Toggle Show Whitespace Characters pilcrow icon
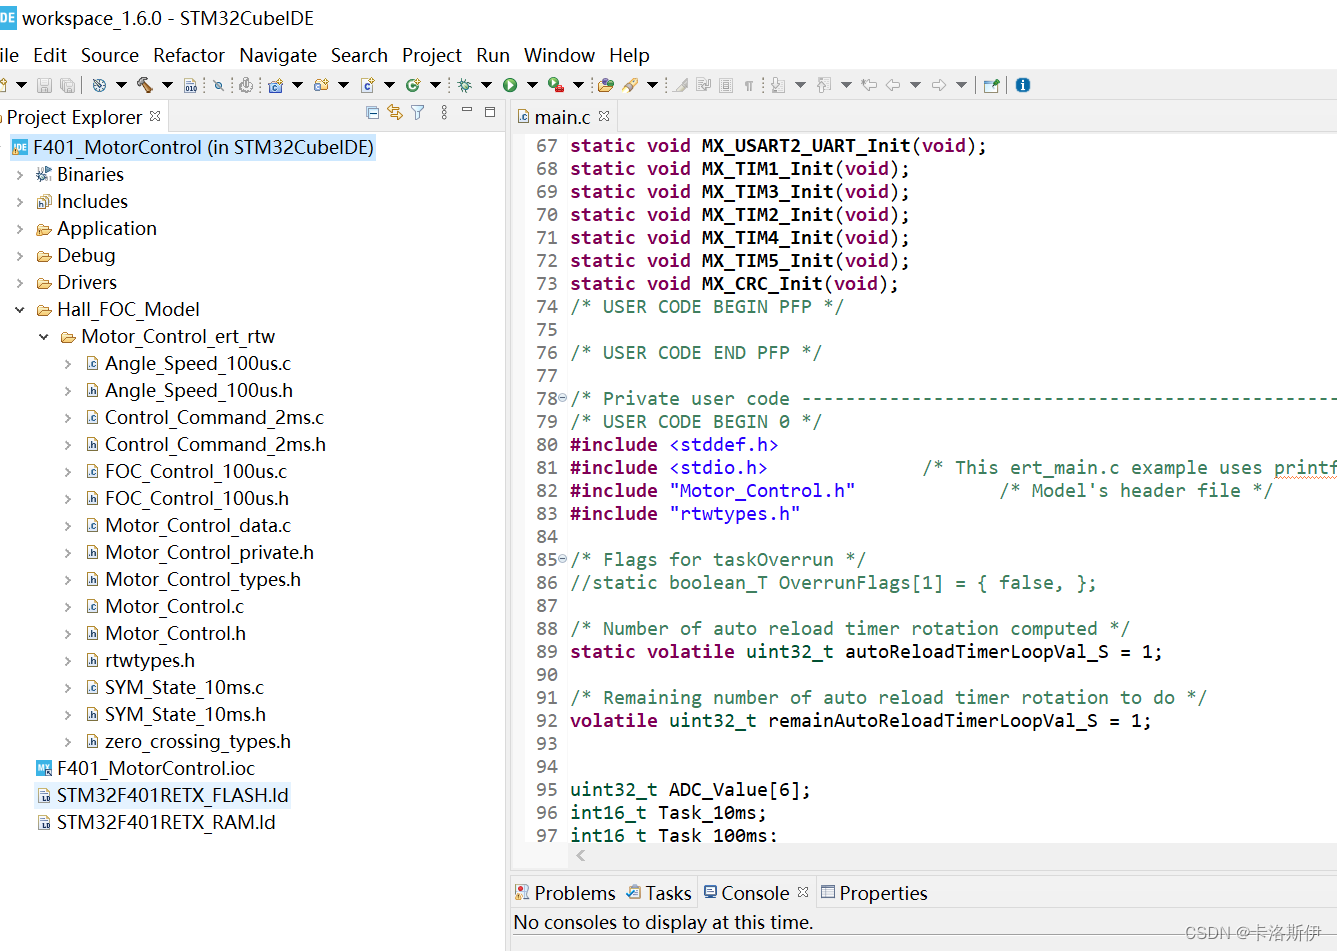The width and height of the screenshot is (1337, 951). pos(749,85)
